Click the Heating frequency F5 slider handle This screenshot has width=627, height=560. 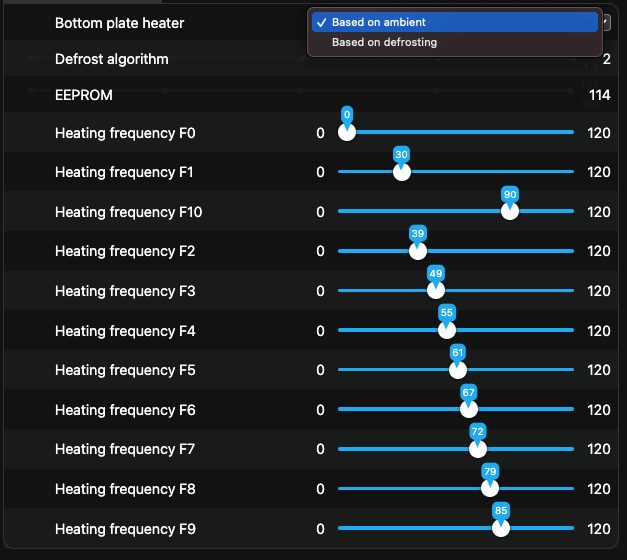point(458,370)
